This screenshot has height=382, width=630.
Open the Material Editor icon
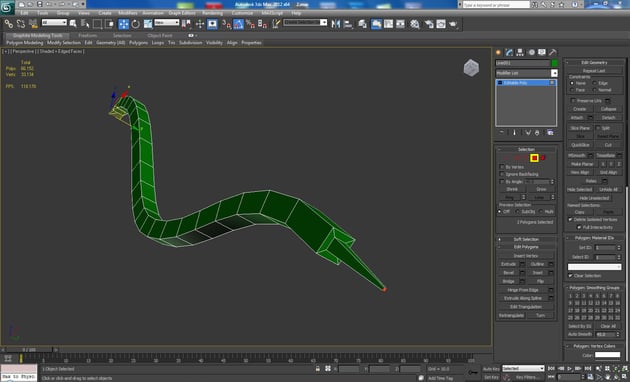pos(415,24)
